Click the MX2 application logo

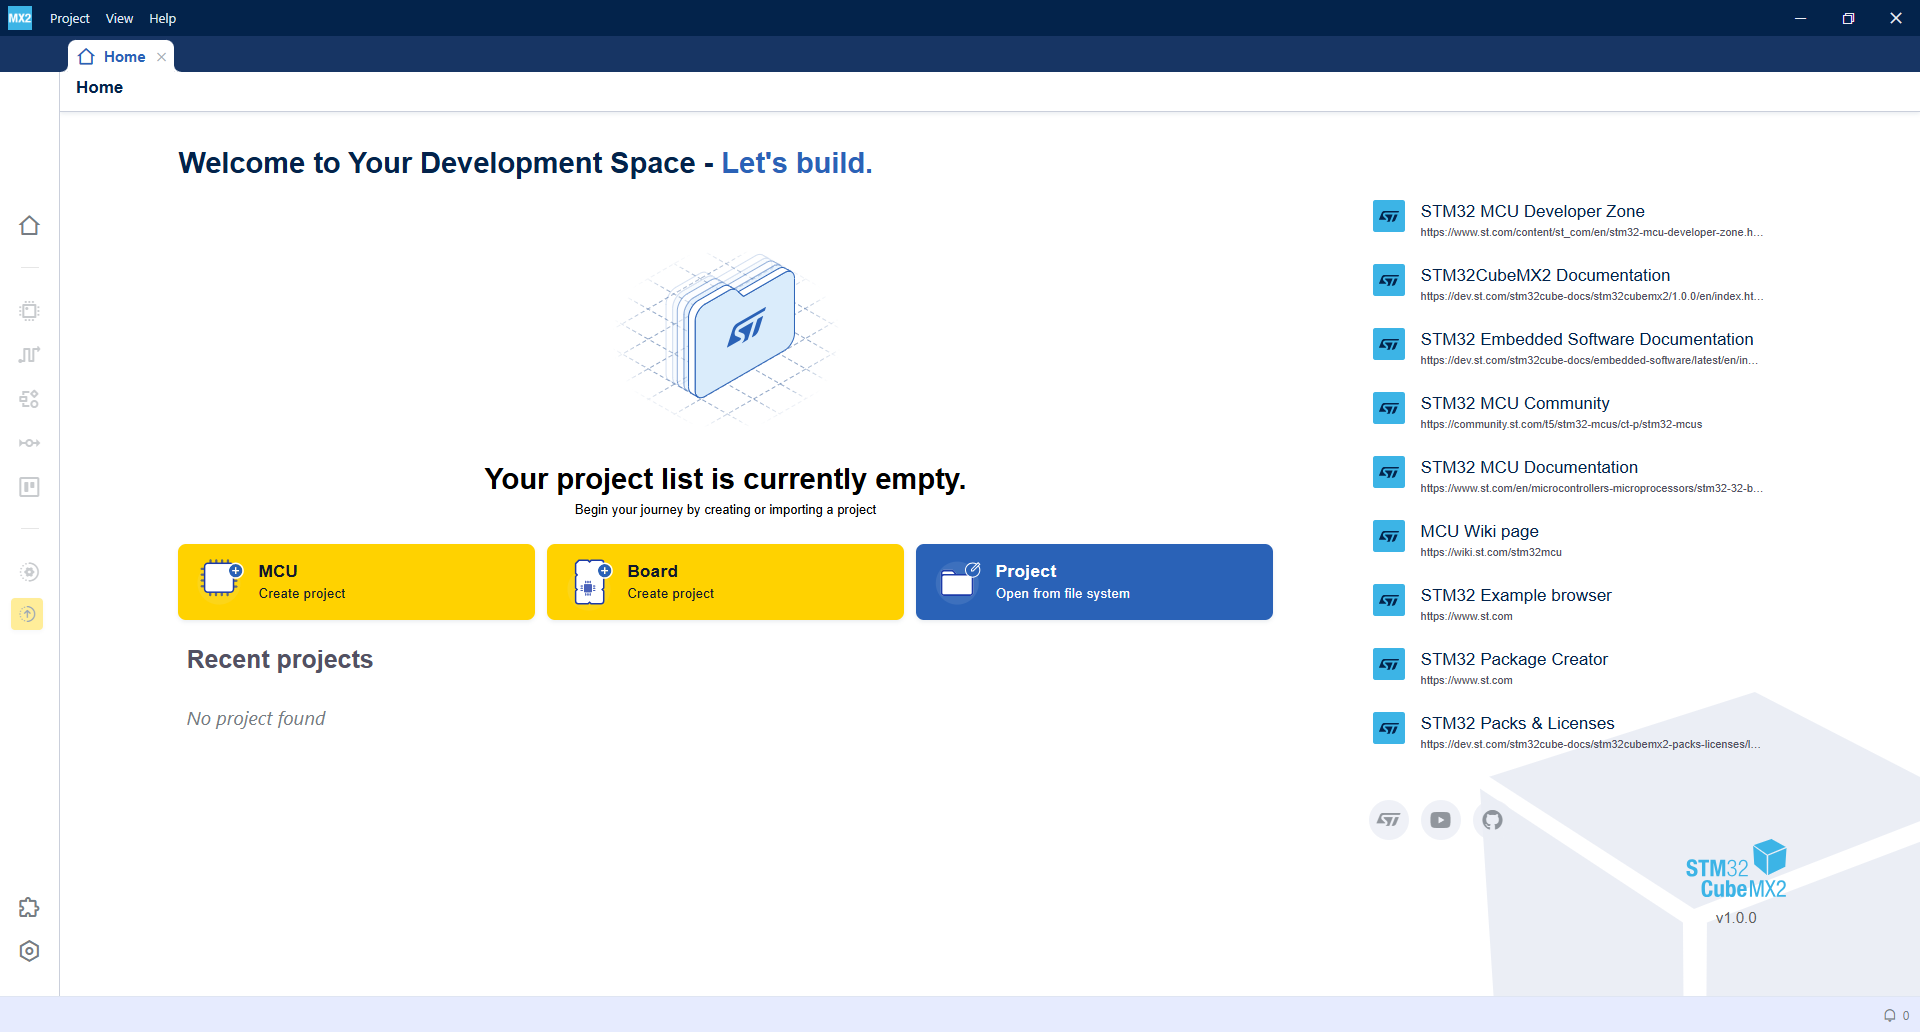20,18
